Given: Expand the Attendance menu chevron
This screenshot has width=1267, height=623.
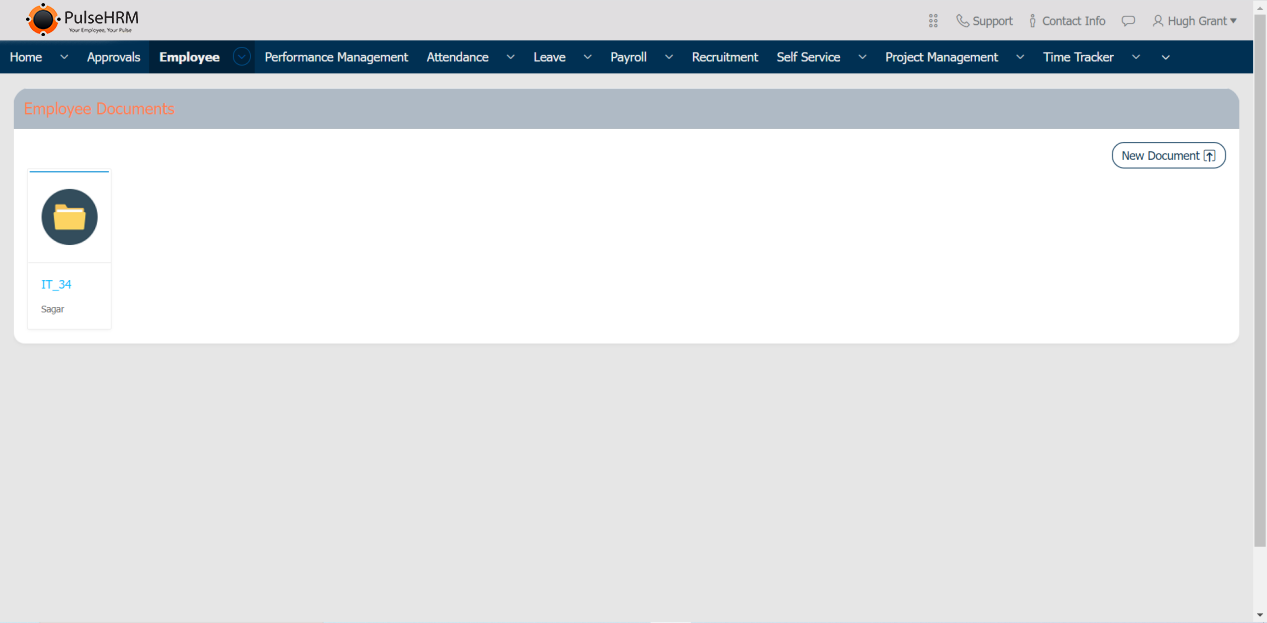Looking at the screenshot, I should [510, 57].
